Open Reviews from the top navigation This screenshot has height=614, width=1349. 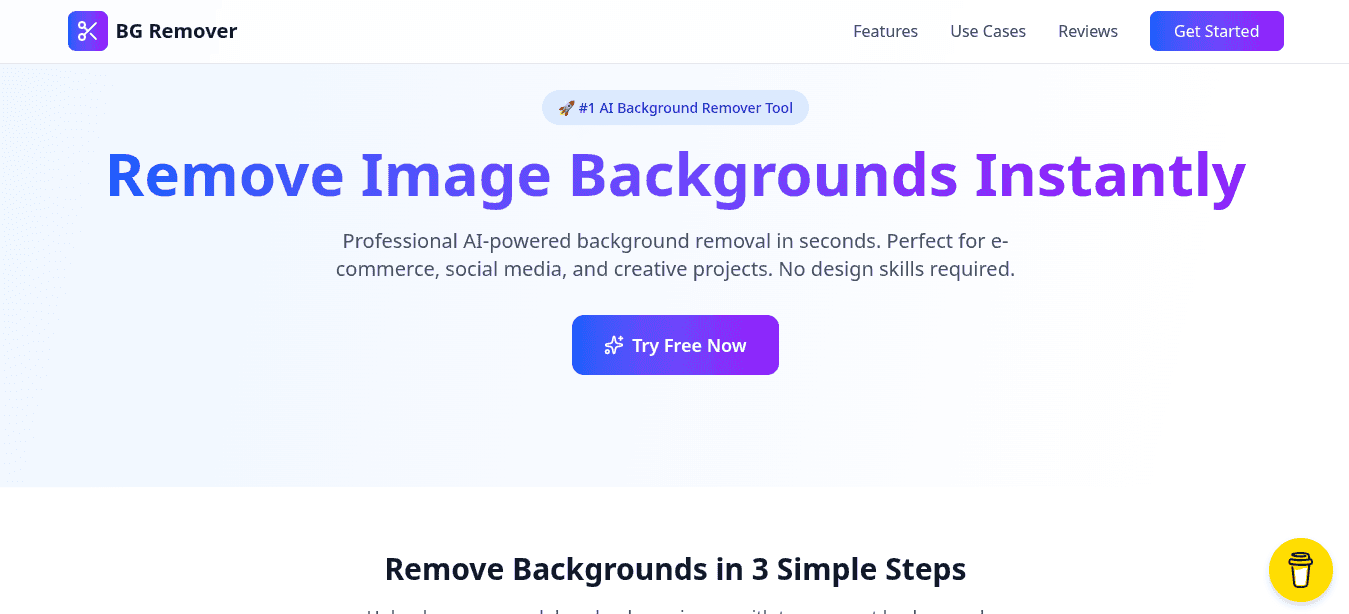coord(1088,31)
